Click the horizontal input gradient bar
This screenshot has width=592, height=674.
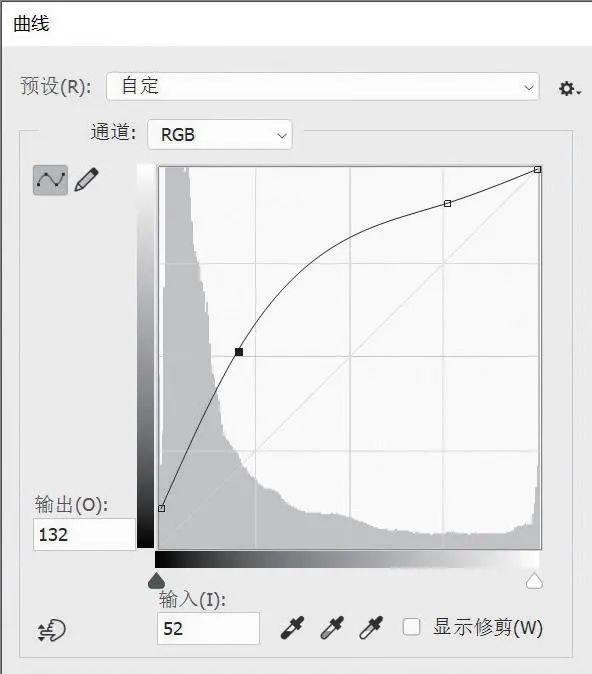click(x=347, y=560)
